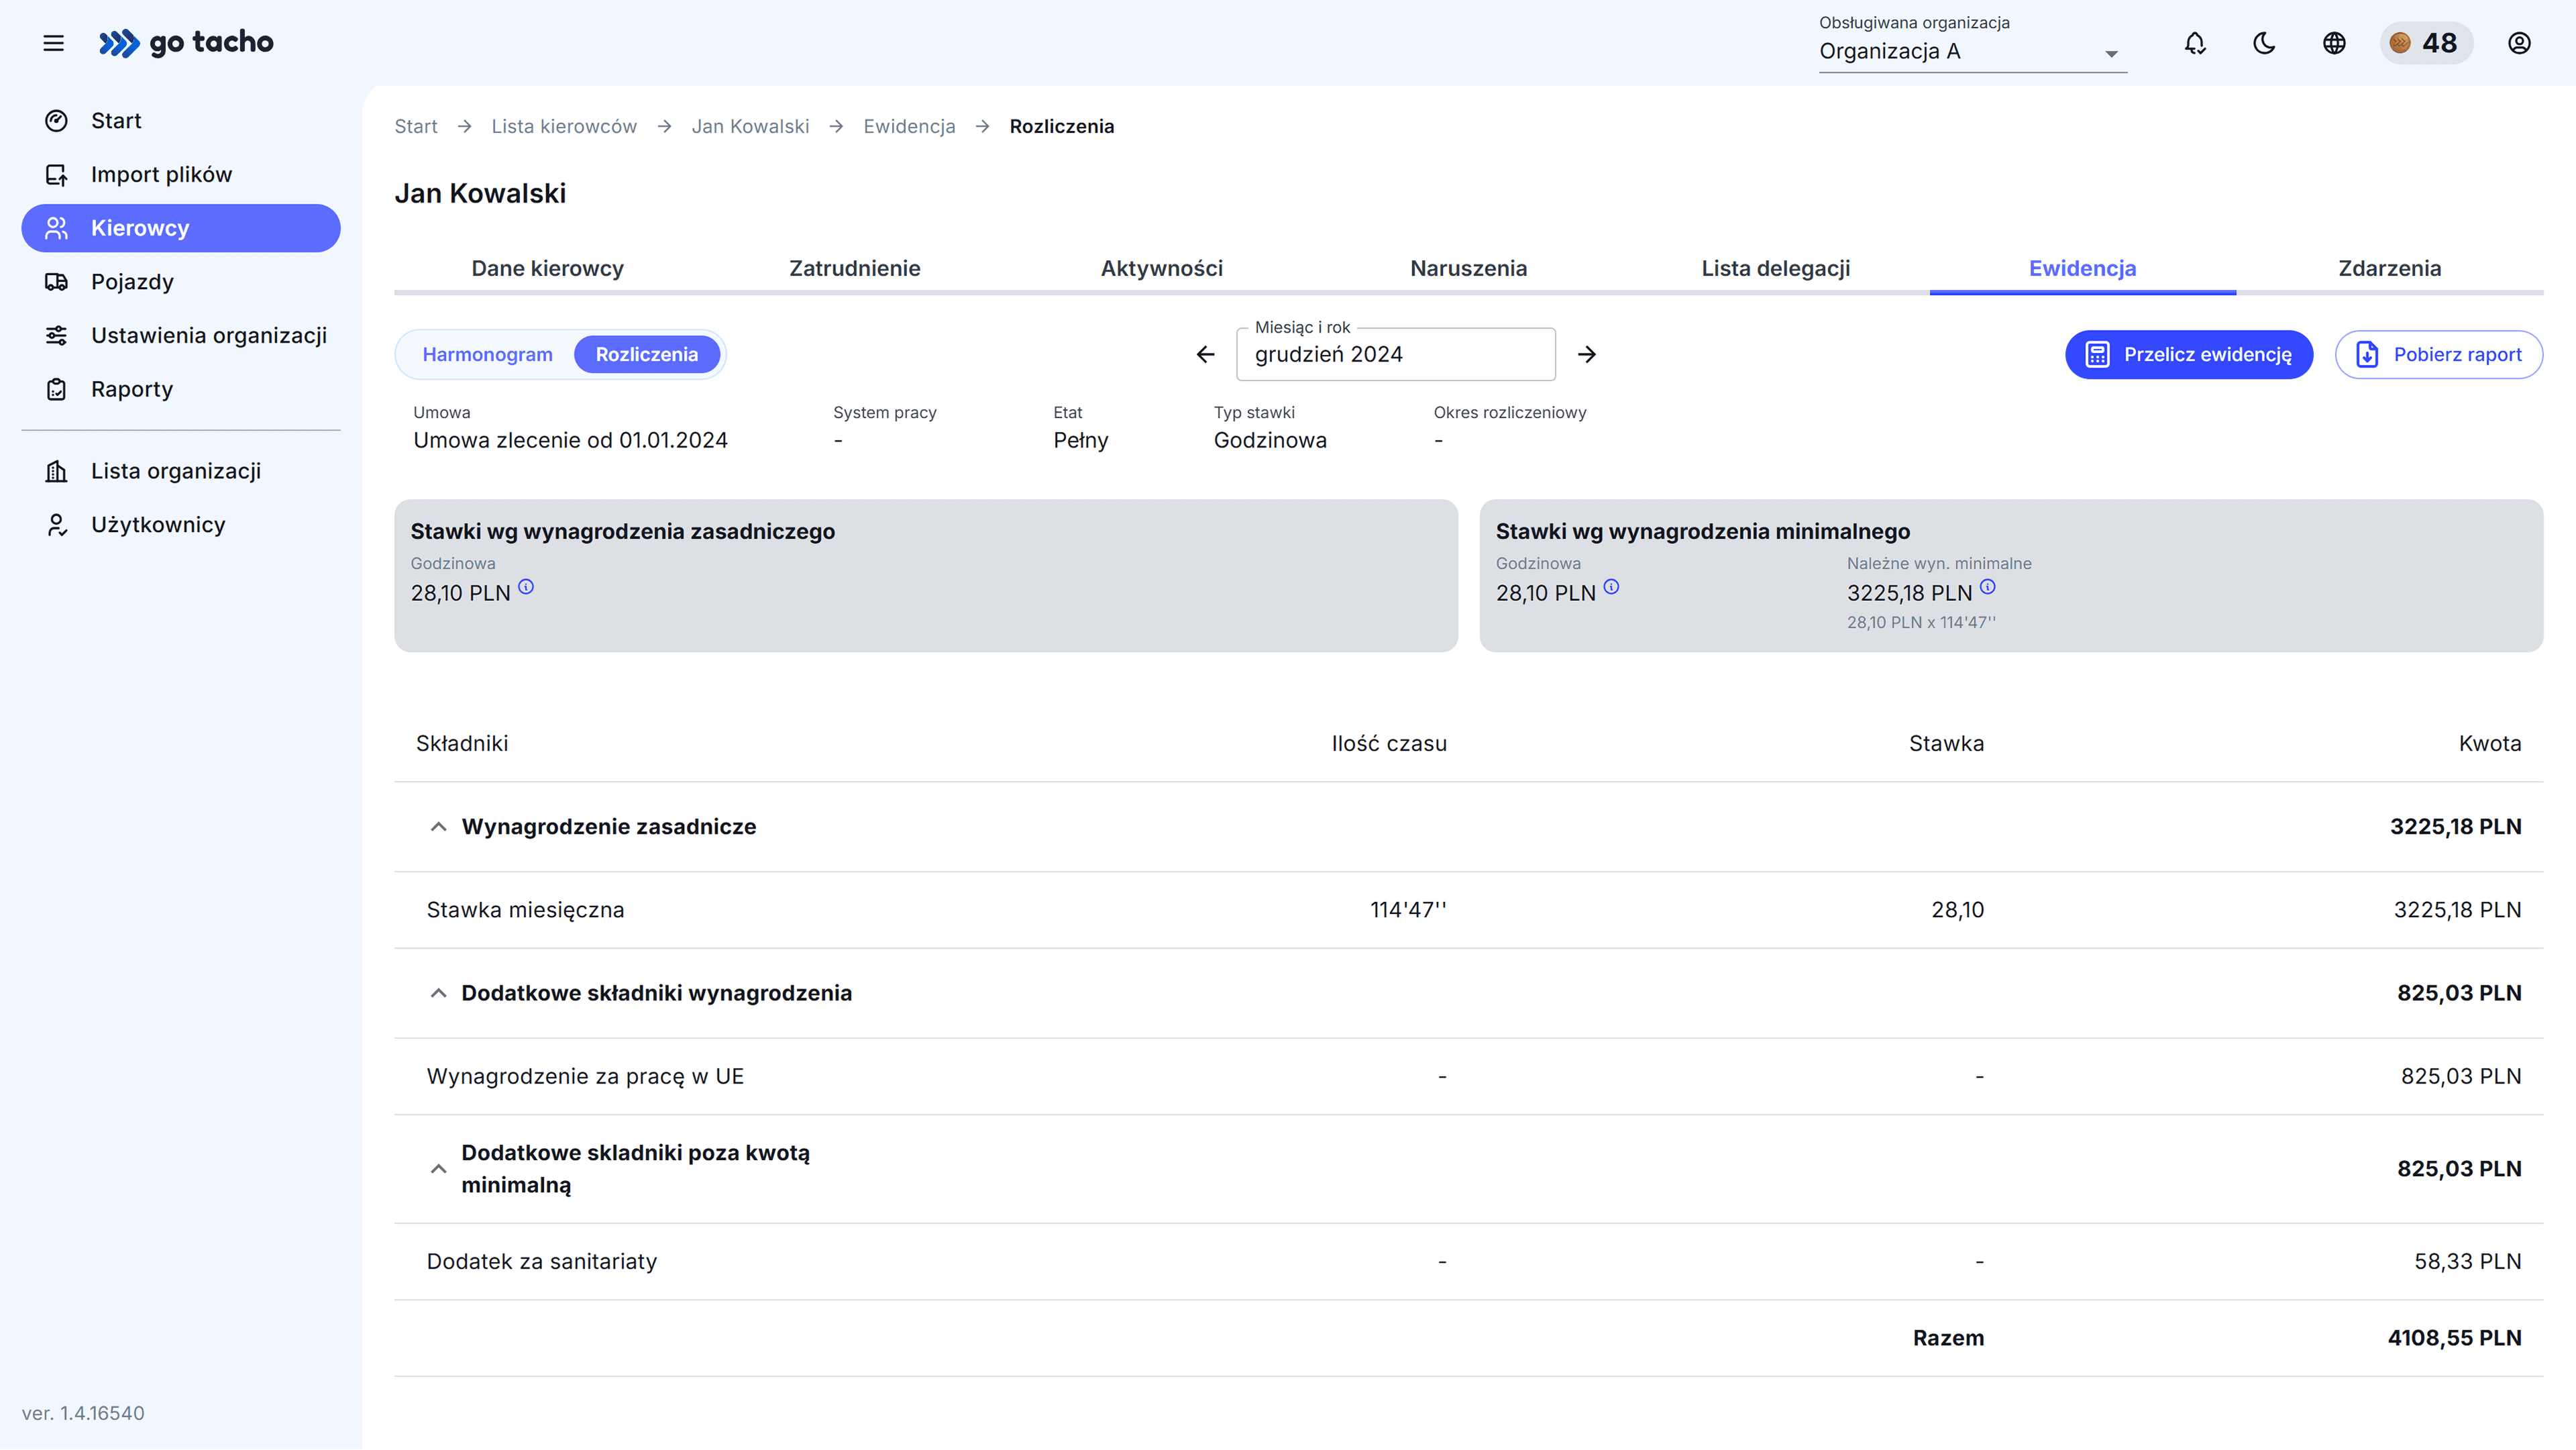Open Raporty in sidebar
The height and width of the screenshot is (1450, 2576).
tap(181, 389)
